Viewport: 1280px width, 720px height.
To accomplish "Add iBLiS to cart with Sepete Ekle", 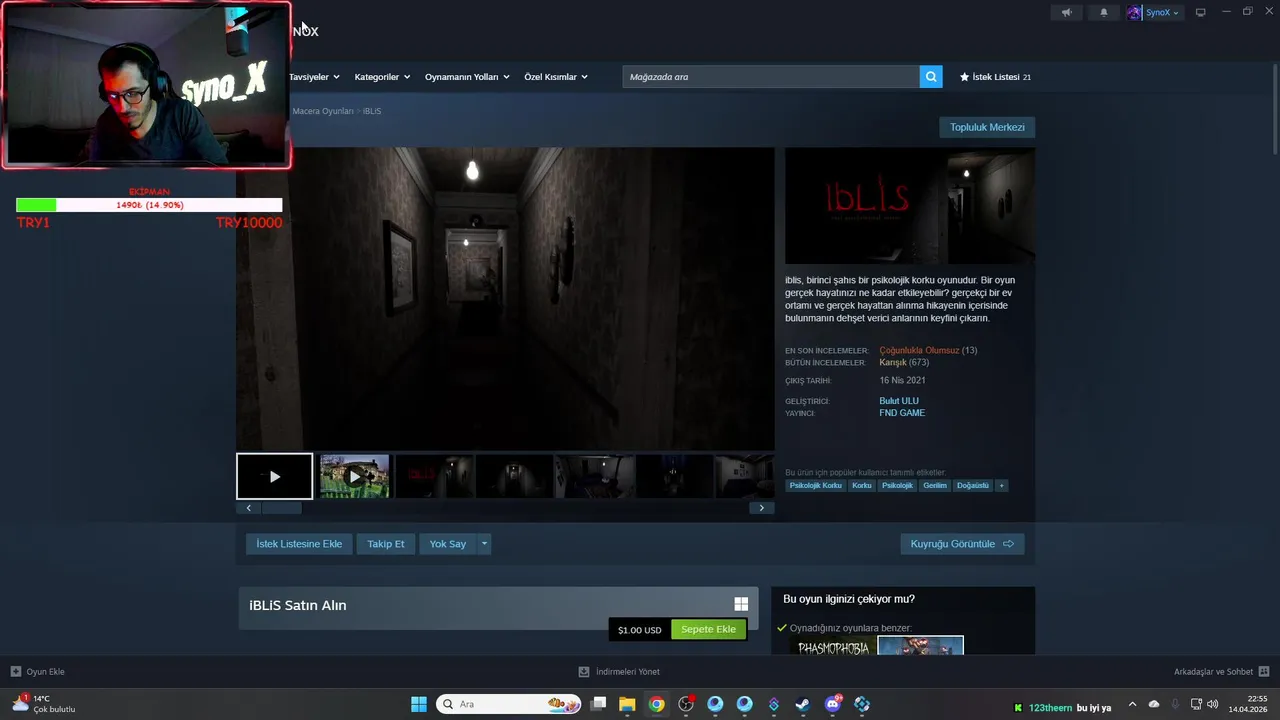I will tap(708, 630).
